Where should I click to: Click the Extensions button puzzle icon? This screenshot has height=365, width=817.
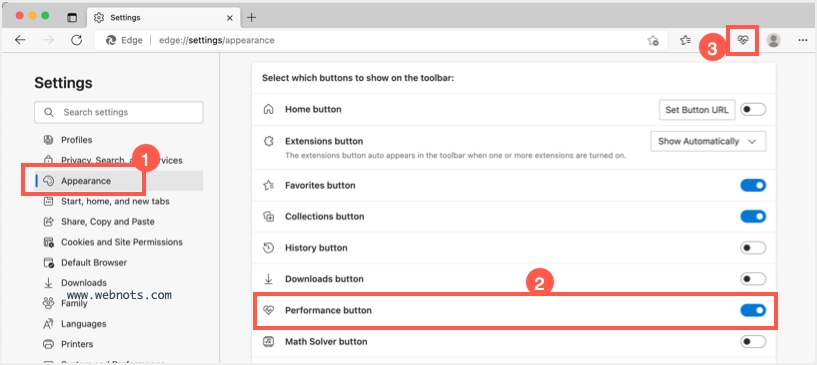[268, 141]
